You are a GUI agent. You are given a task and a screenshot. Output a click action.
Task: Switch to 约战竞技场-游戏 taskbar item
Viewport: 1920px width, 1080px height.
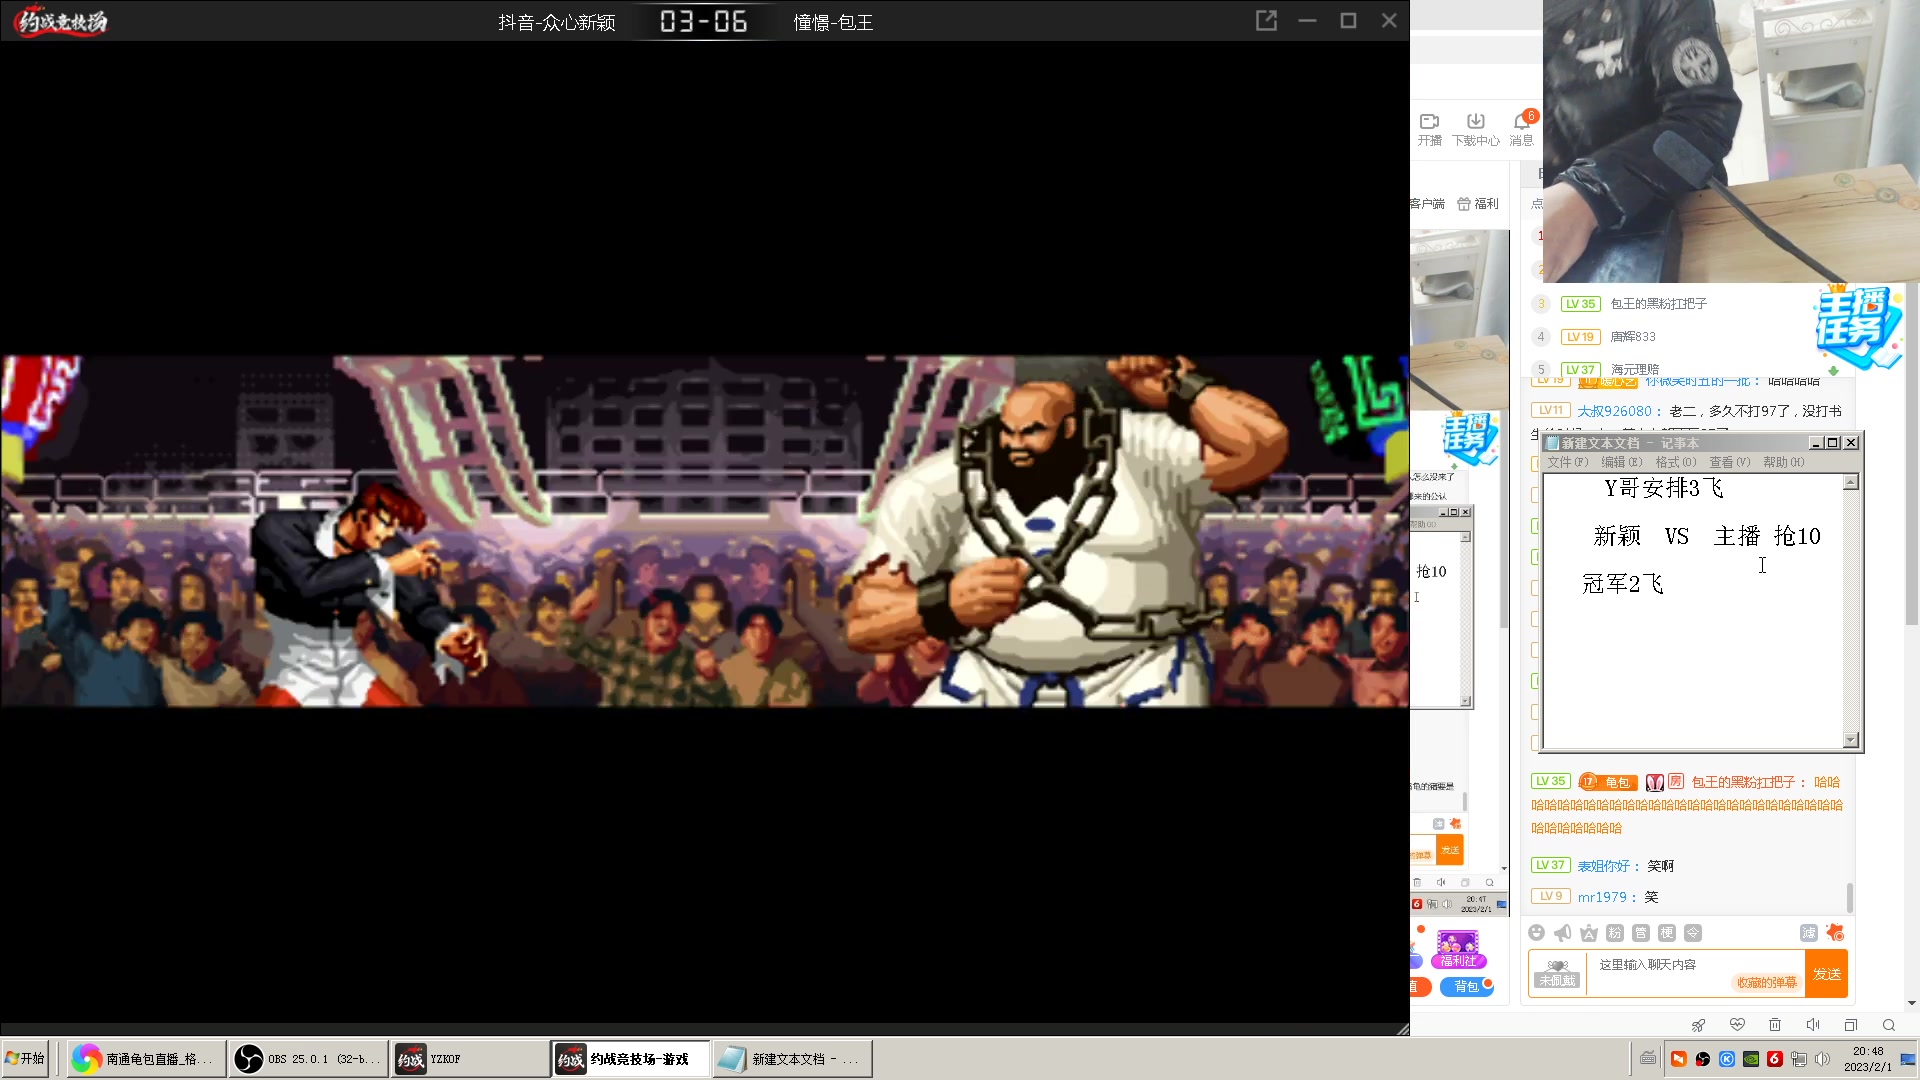tap(631, 1059)
